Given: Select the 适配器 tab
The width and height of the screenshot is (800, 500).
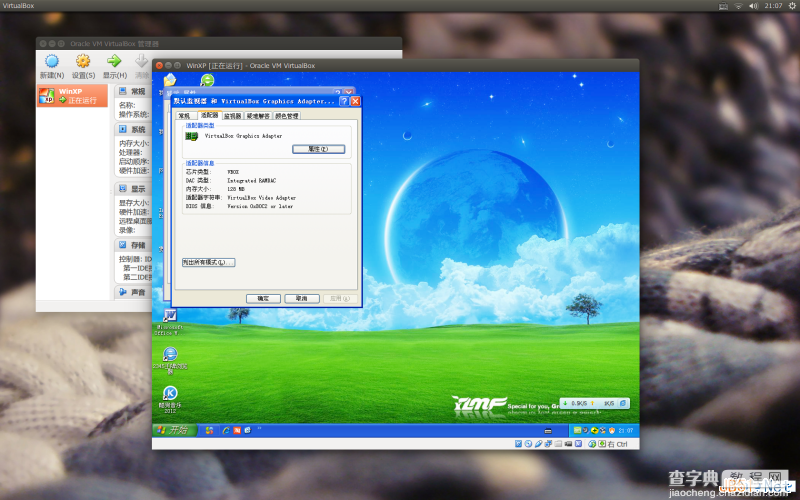Looking at the screenshot, I should [209, 115].
